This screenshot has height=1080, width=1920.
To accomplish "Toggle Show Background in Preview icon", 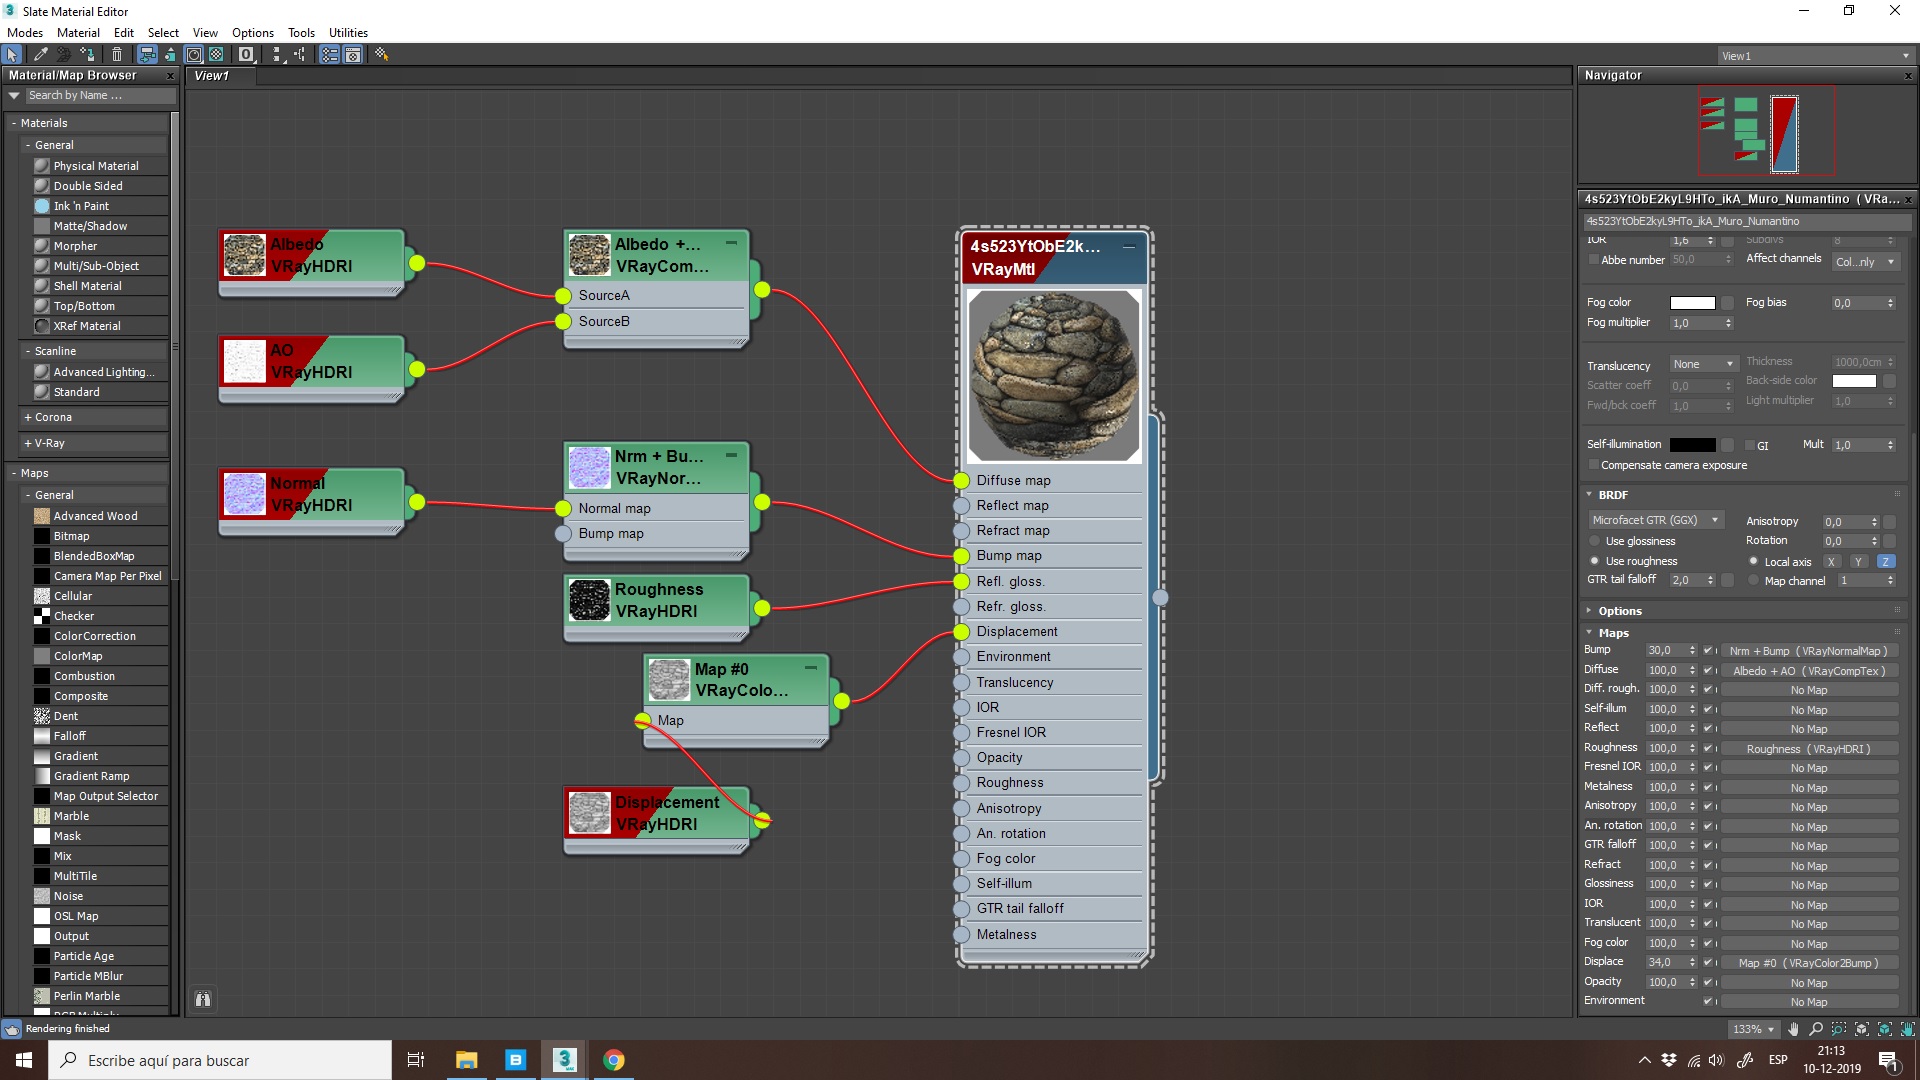I will pyautogui.click(x=216, y=55).
